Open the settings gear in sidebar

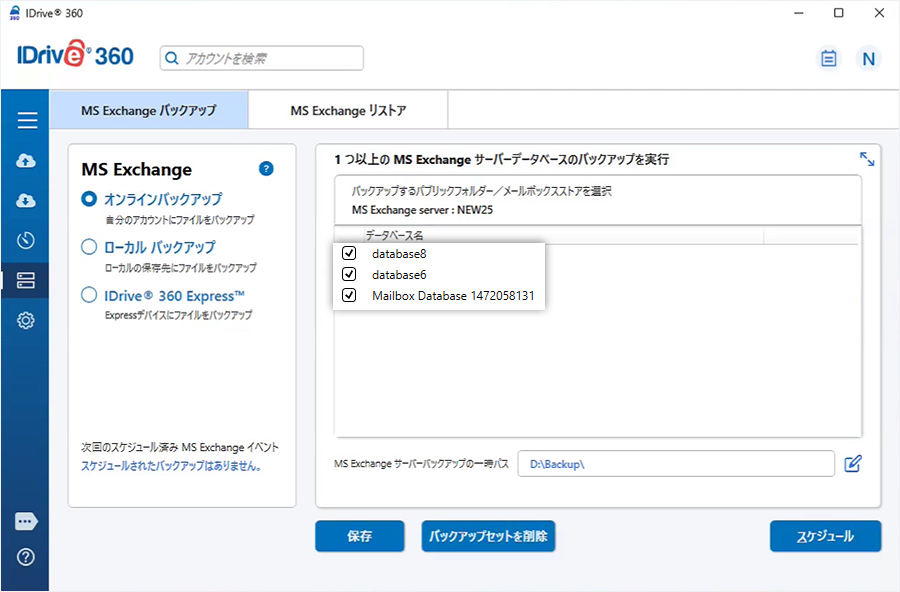point(27,321)
